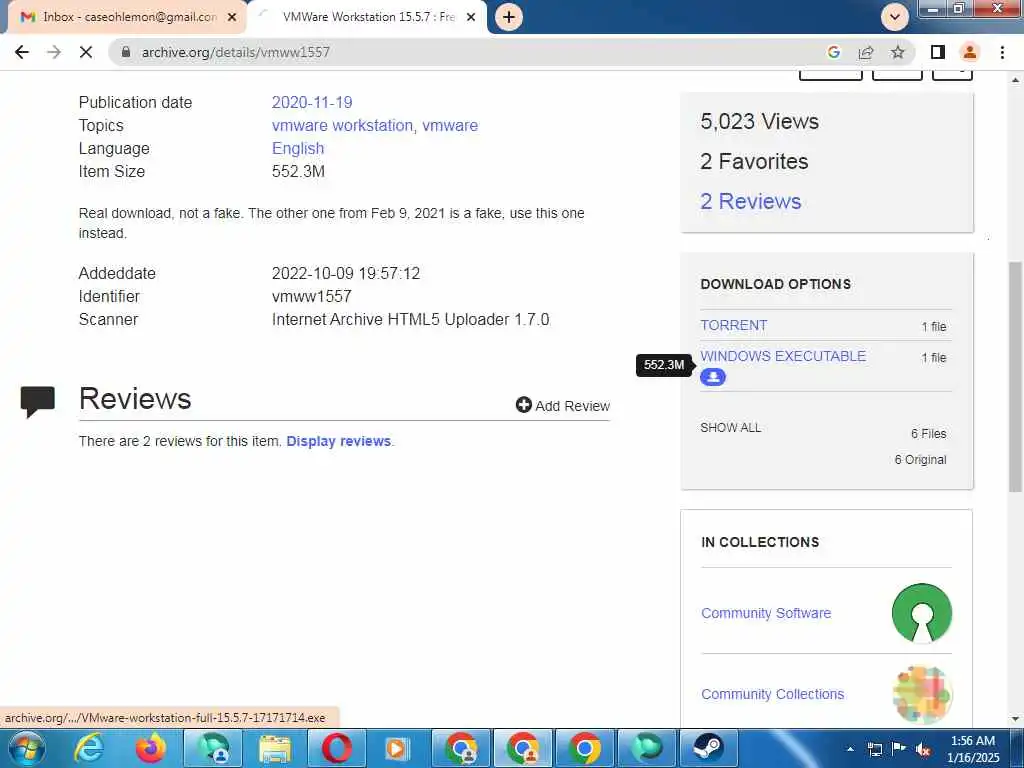This screenshot has width=1024, height=768.
Task: Open the Chrome three-dot menu
Action: [1002, 52]
